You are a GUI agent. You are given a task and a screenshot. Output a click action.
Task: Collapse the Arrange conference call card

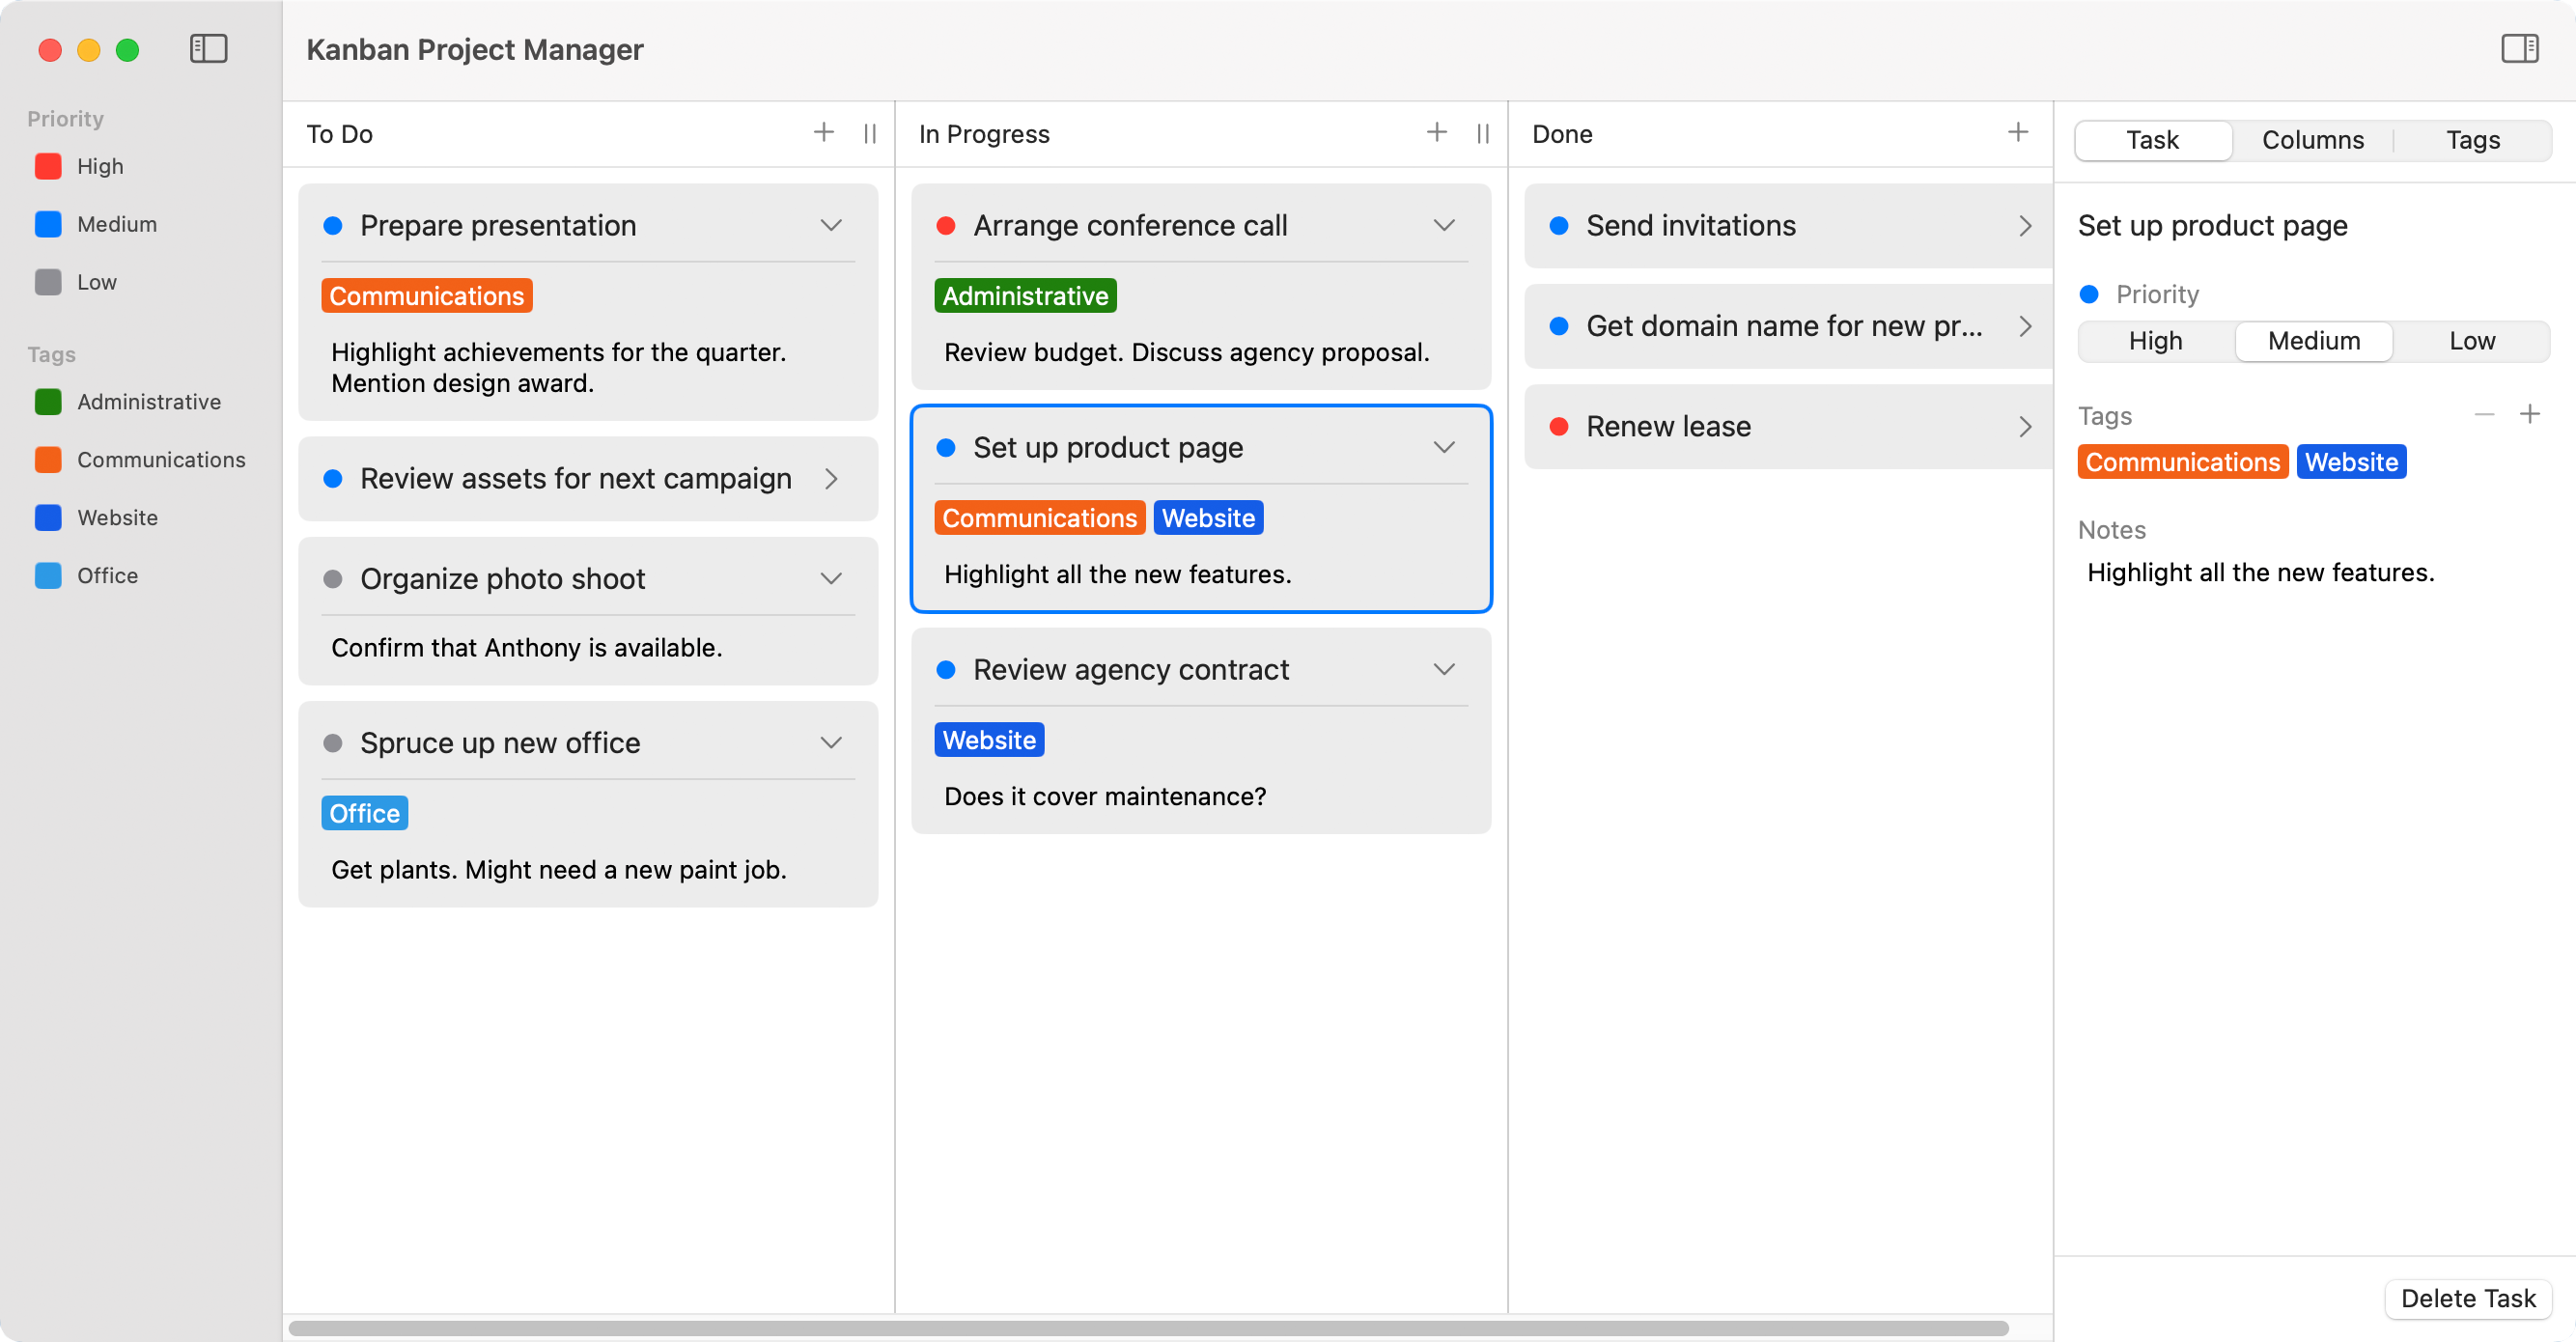[1444, 225]
